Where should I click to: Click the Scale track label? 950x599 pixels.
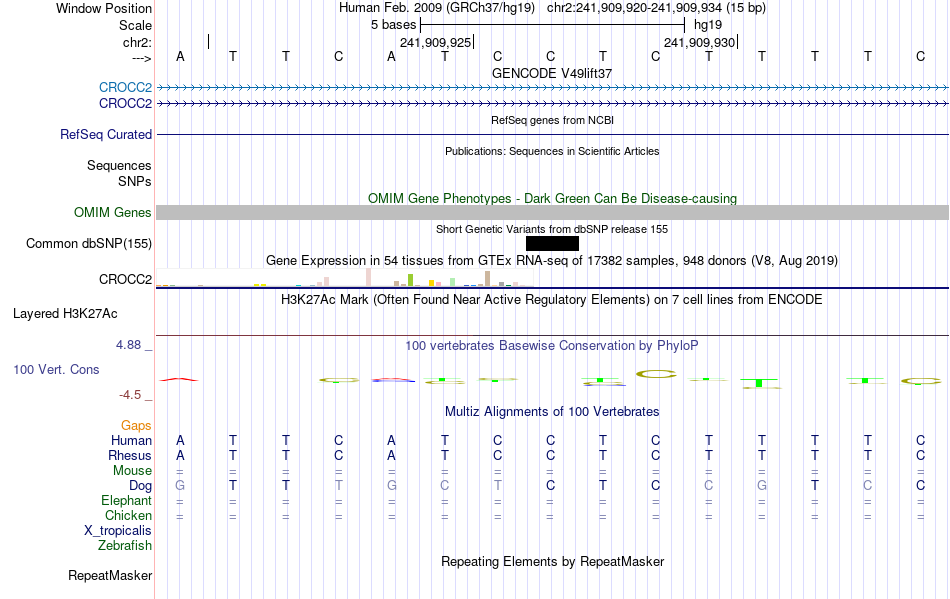tap(135, 25)
